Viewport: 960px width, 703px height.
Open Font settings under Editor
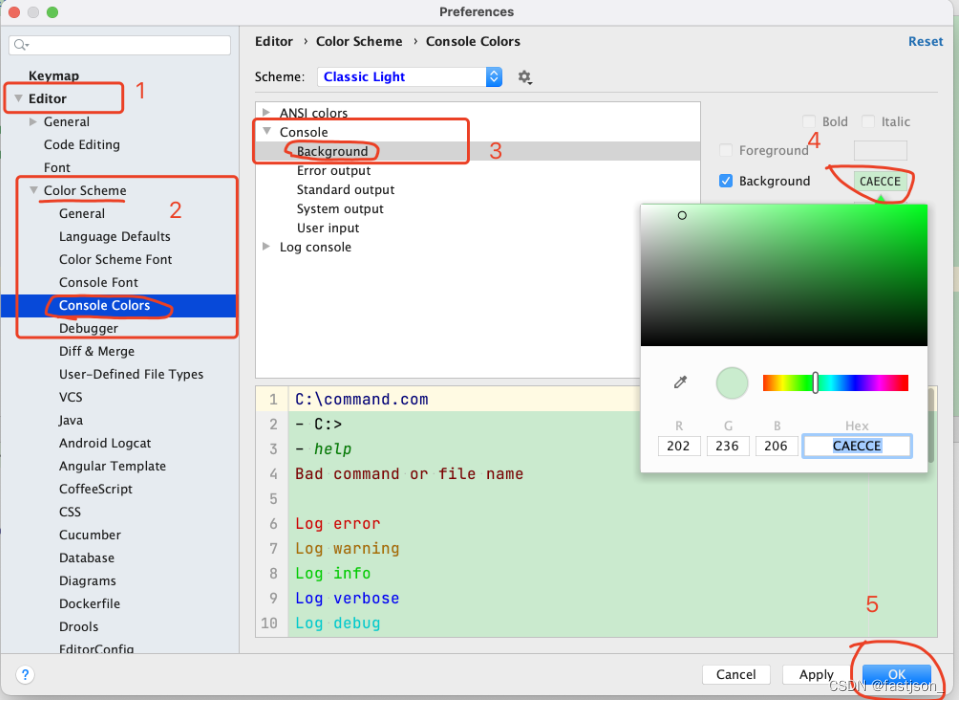pyautogui.click(x=57, y=167)
